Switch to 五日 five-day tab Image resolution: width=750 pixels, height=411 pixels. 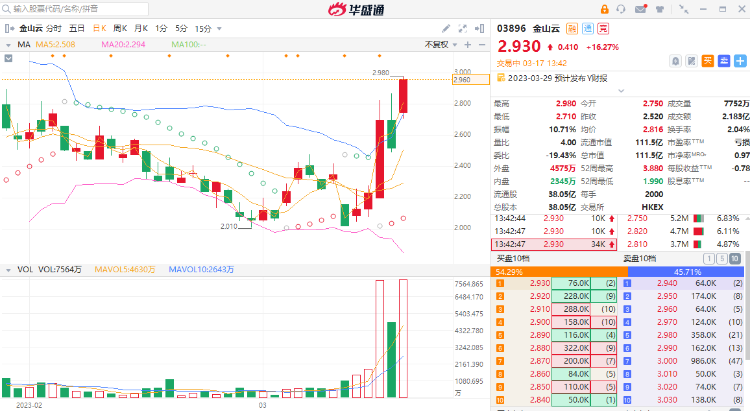click(77, 29)
